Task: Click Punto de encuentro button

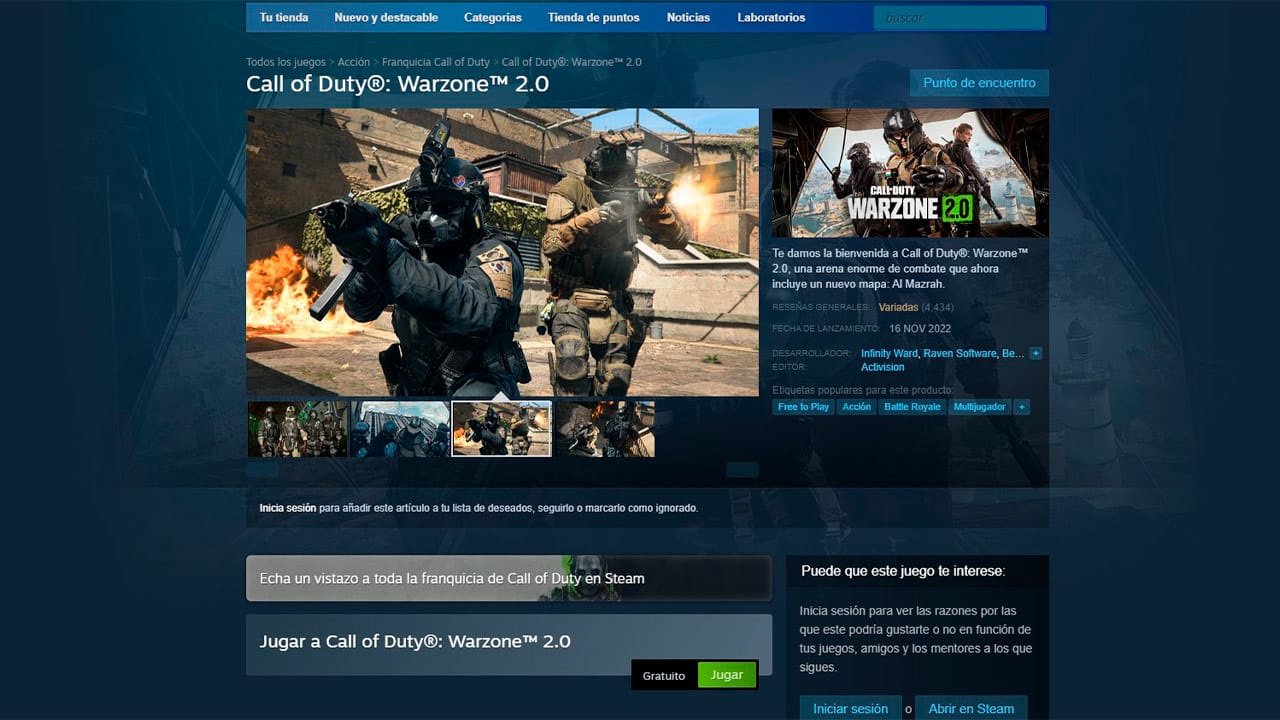Action: 978,82
